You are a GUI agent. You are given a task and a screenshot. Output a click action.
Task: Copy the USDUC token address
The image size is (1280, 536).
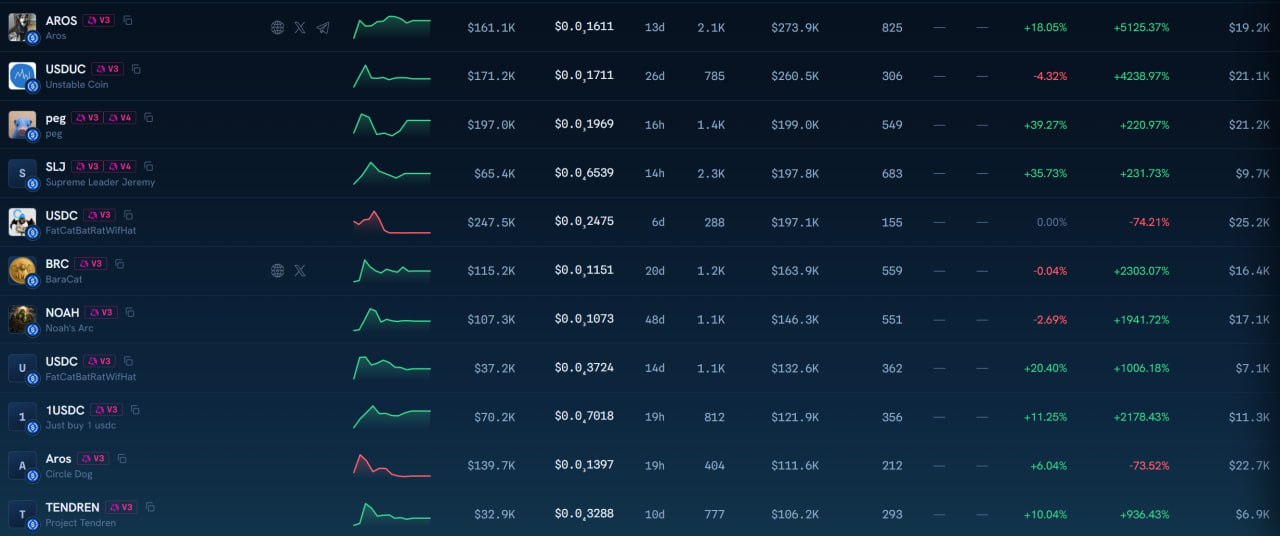[136, 69]
